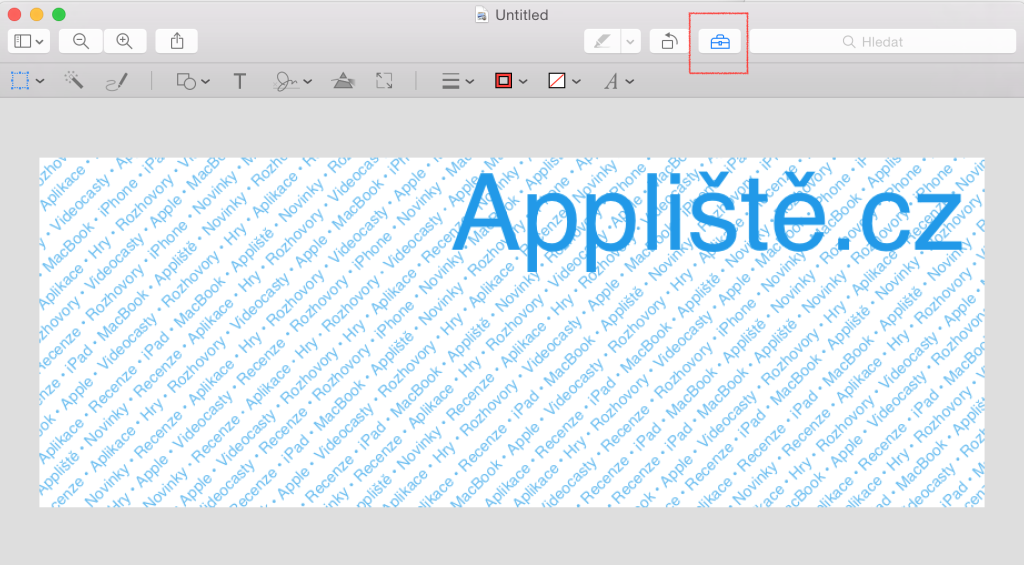This screenshot has width=1024, height=565.
Task: Open the Shapes tool
Action: click(x=186, y=82)
